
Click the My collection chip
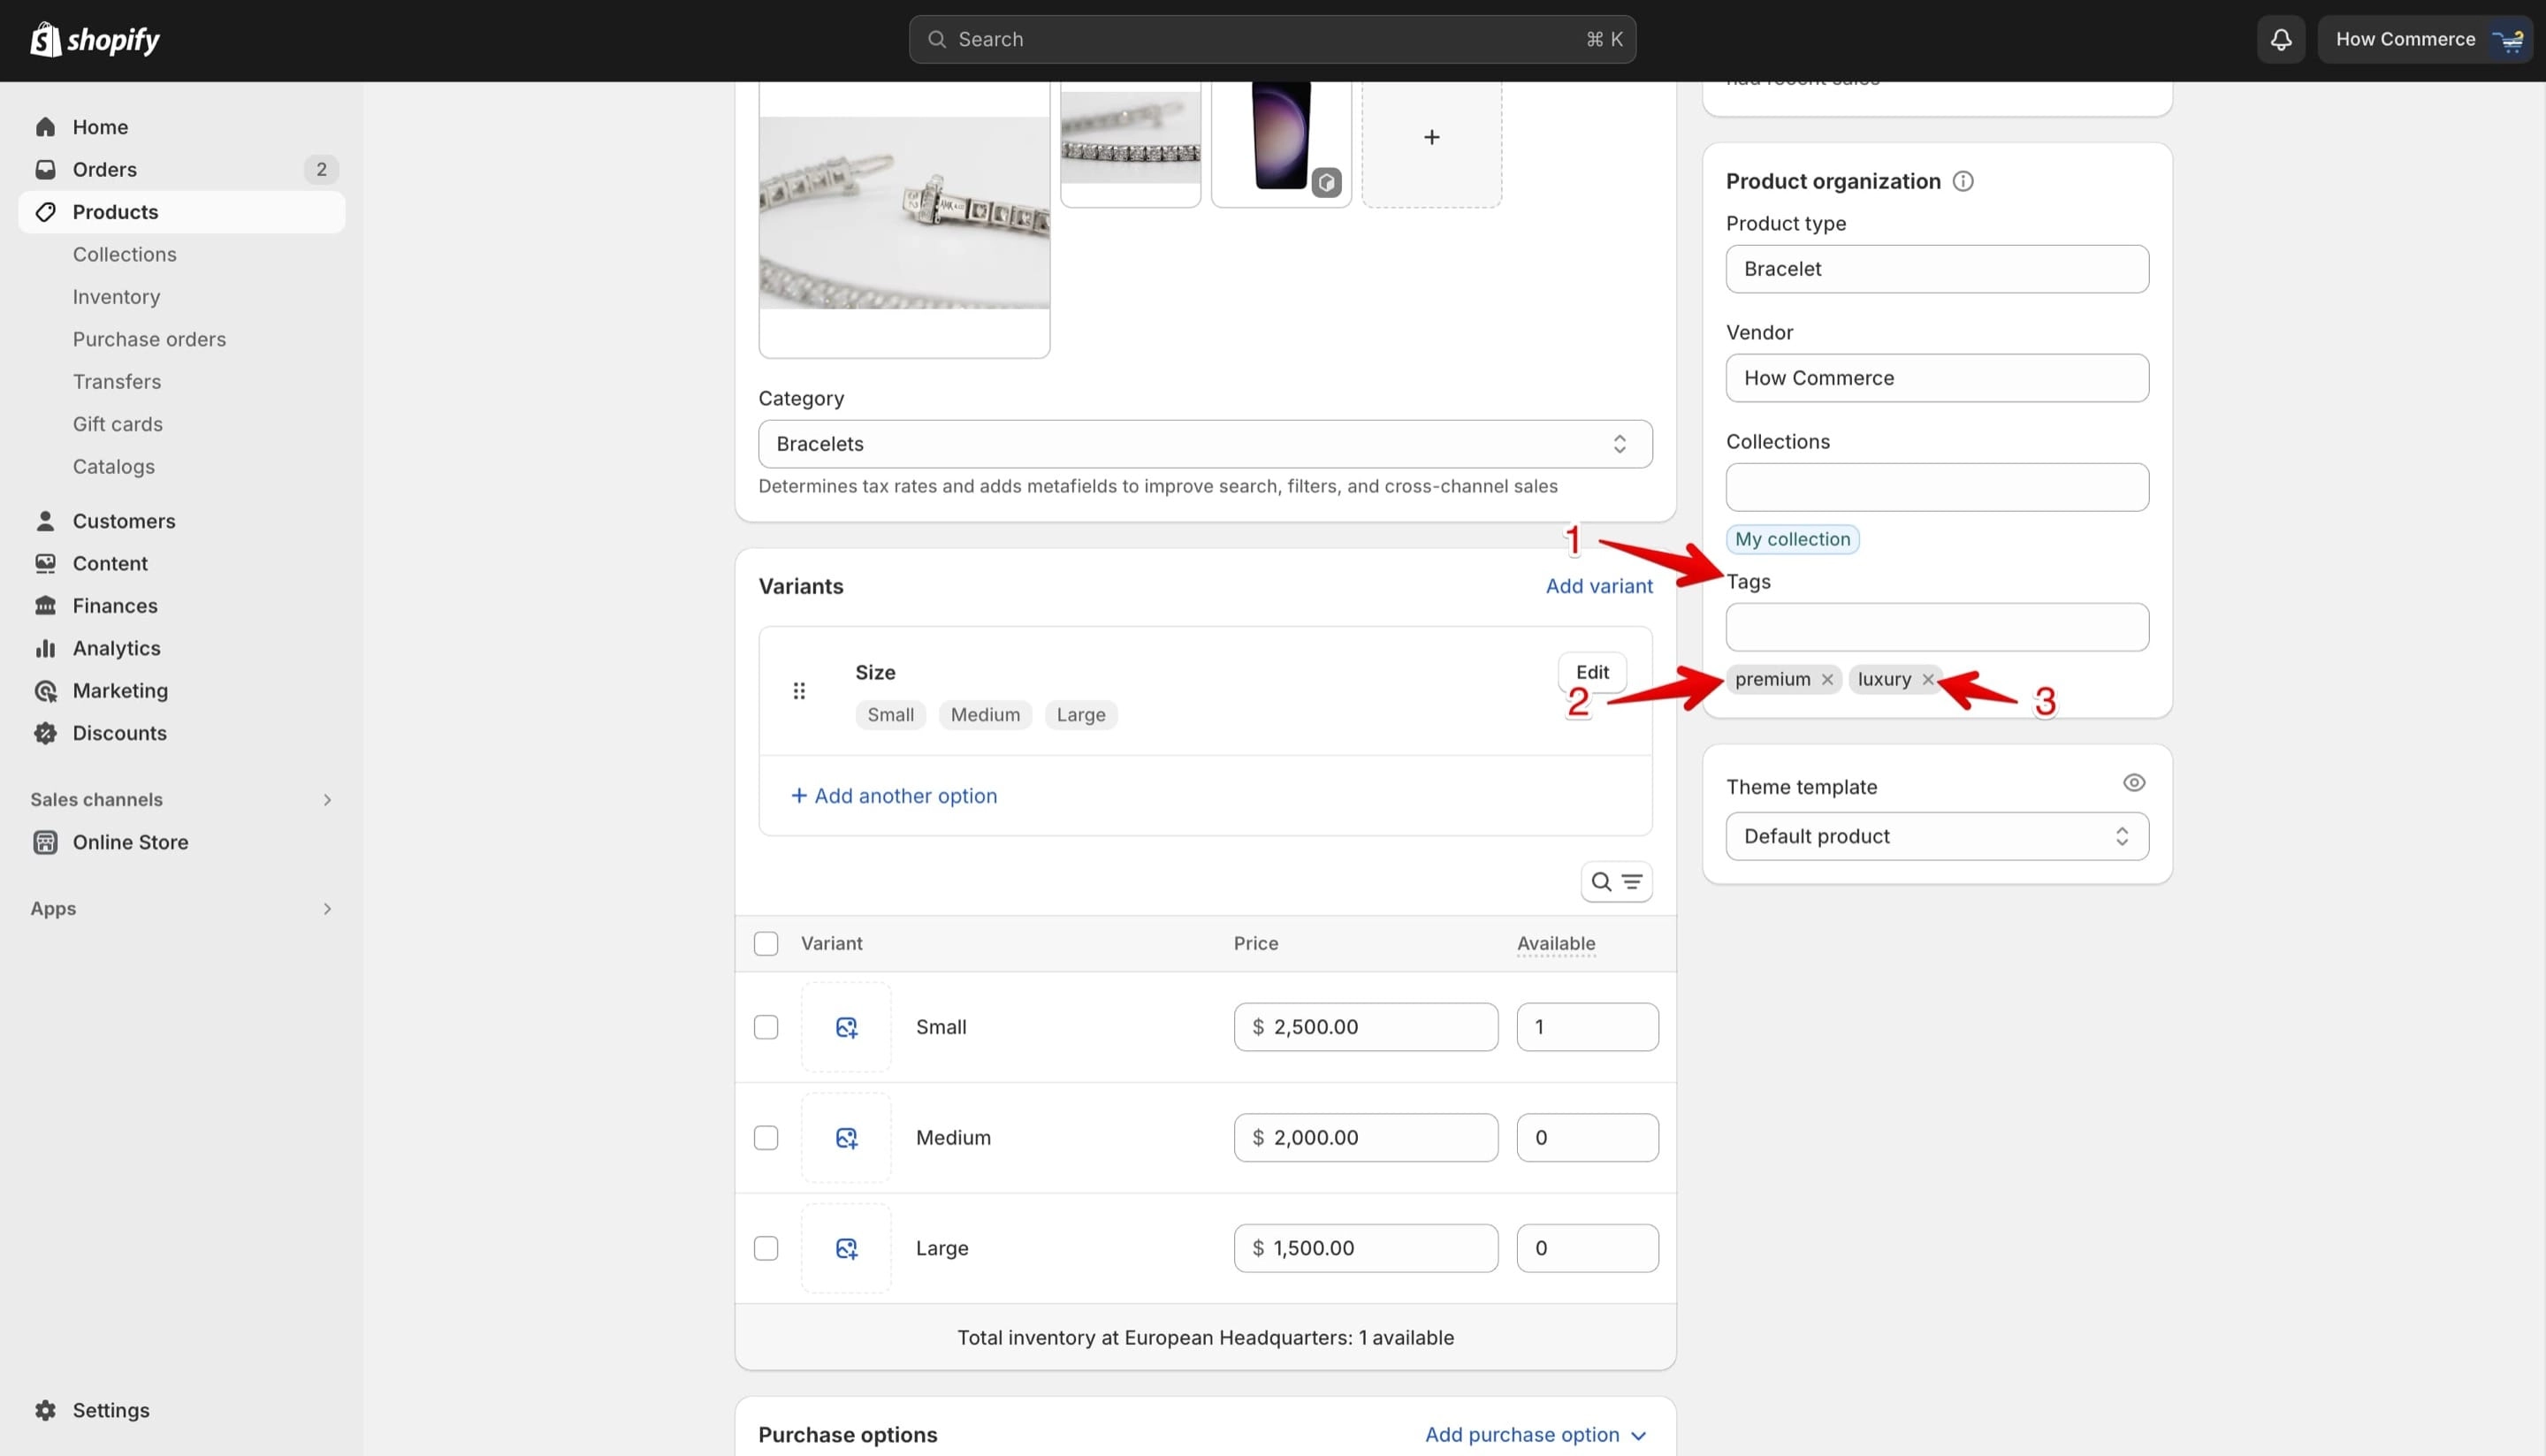(x=1792, y=539)
